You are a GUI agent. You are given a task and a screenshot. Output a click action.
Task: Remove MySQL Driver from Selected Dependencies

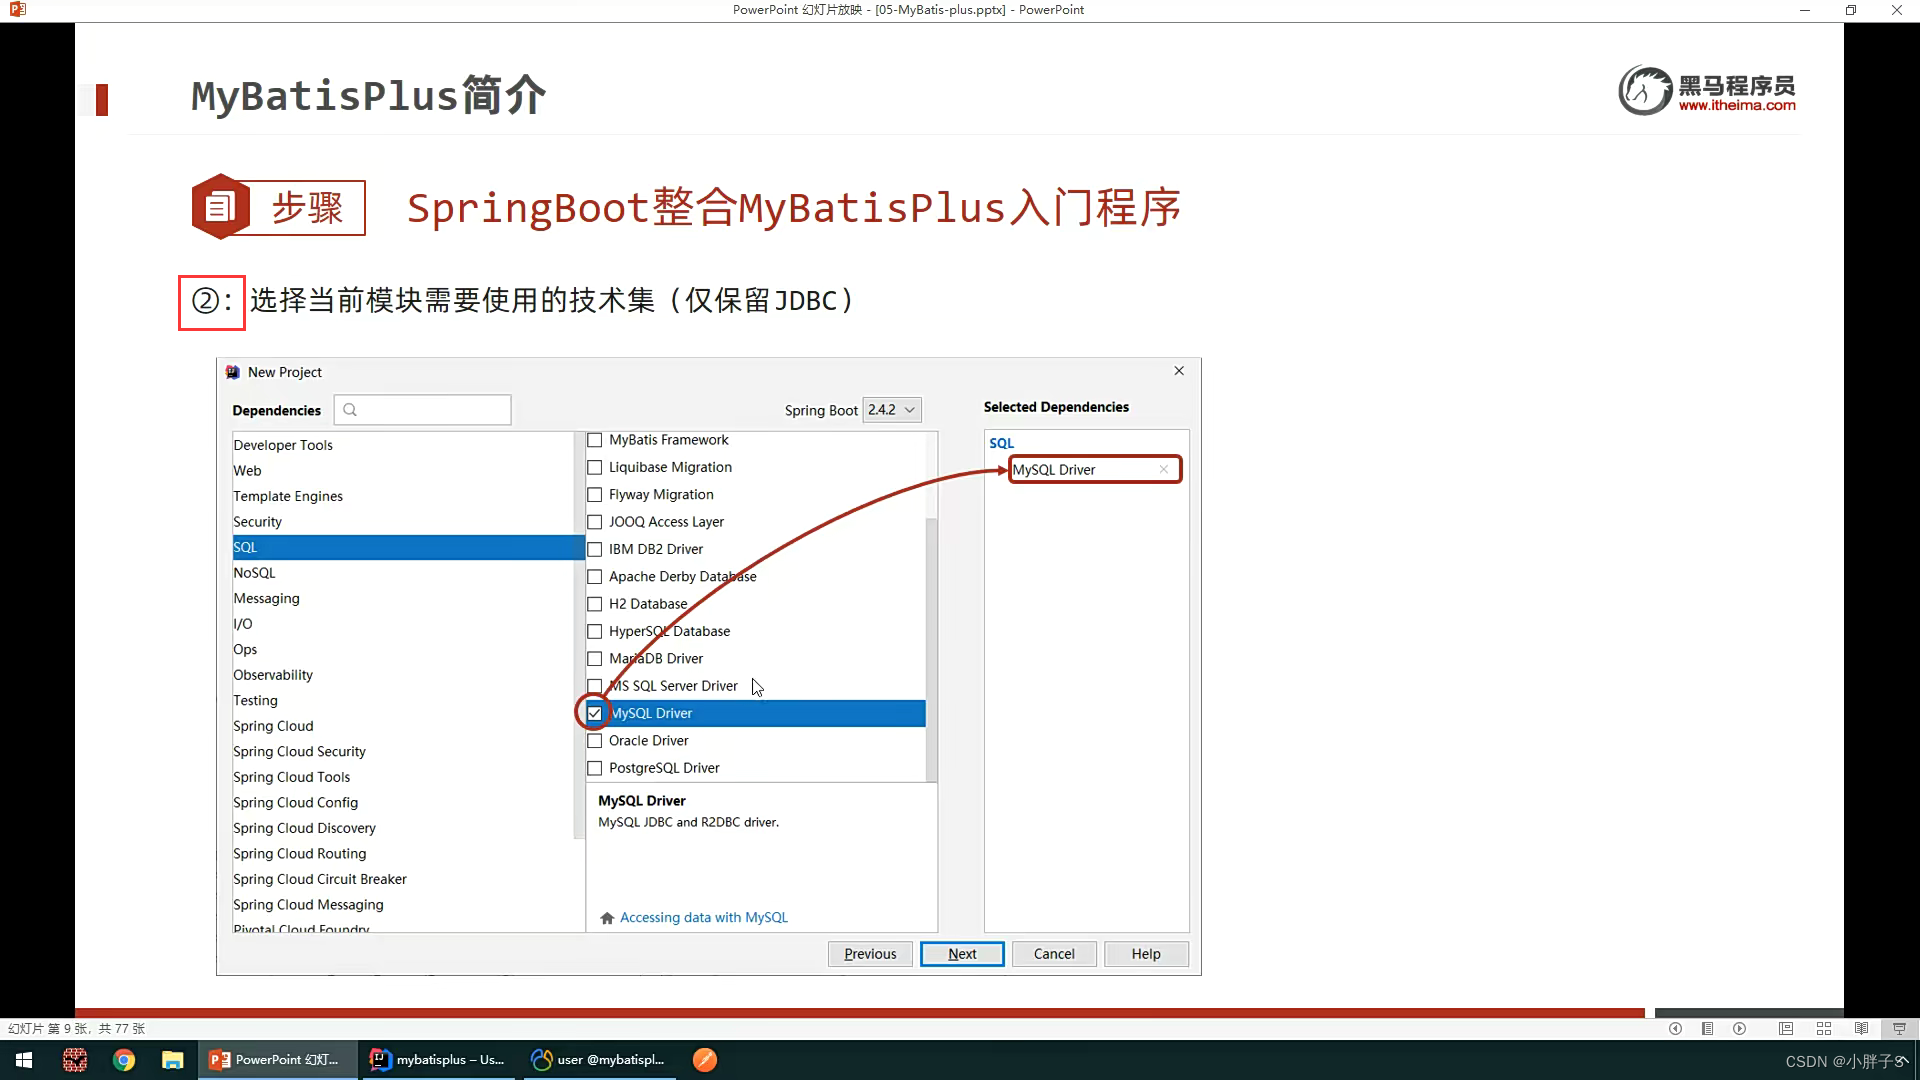[x=1164, y=469]
